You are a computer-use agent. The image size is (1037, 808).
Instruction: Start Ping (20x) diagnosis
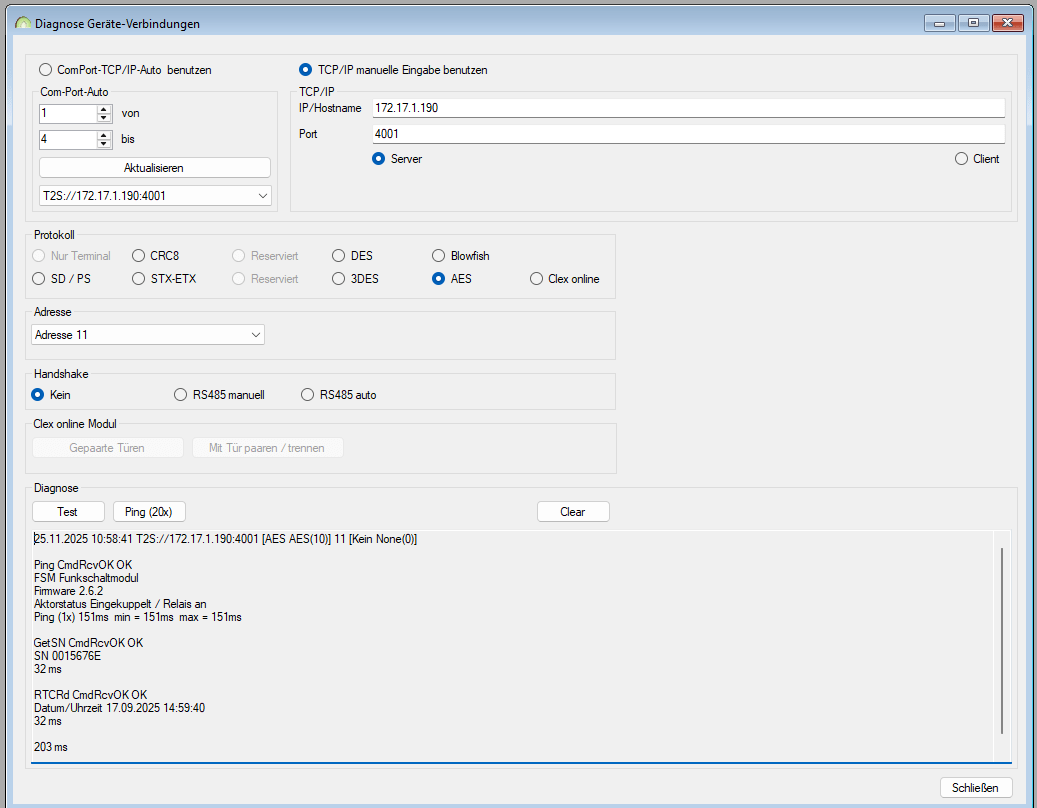click(x=149, y=512)
